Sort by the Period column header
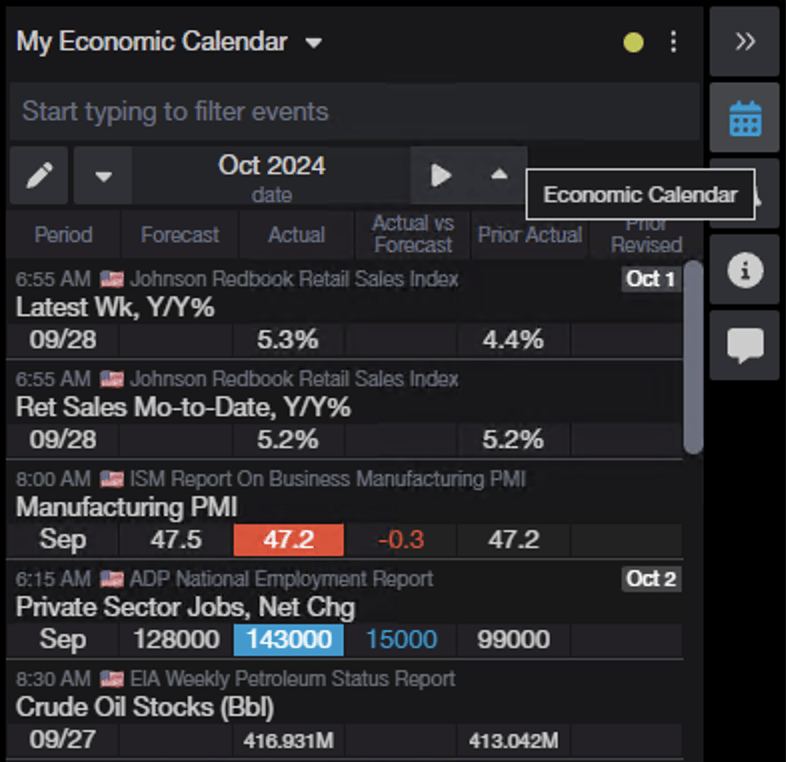 (x=63, y=235)
